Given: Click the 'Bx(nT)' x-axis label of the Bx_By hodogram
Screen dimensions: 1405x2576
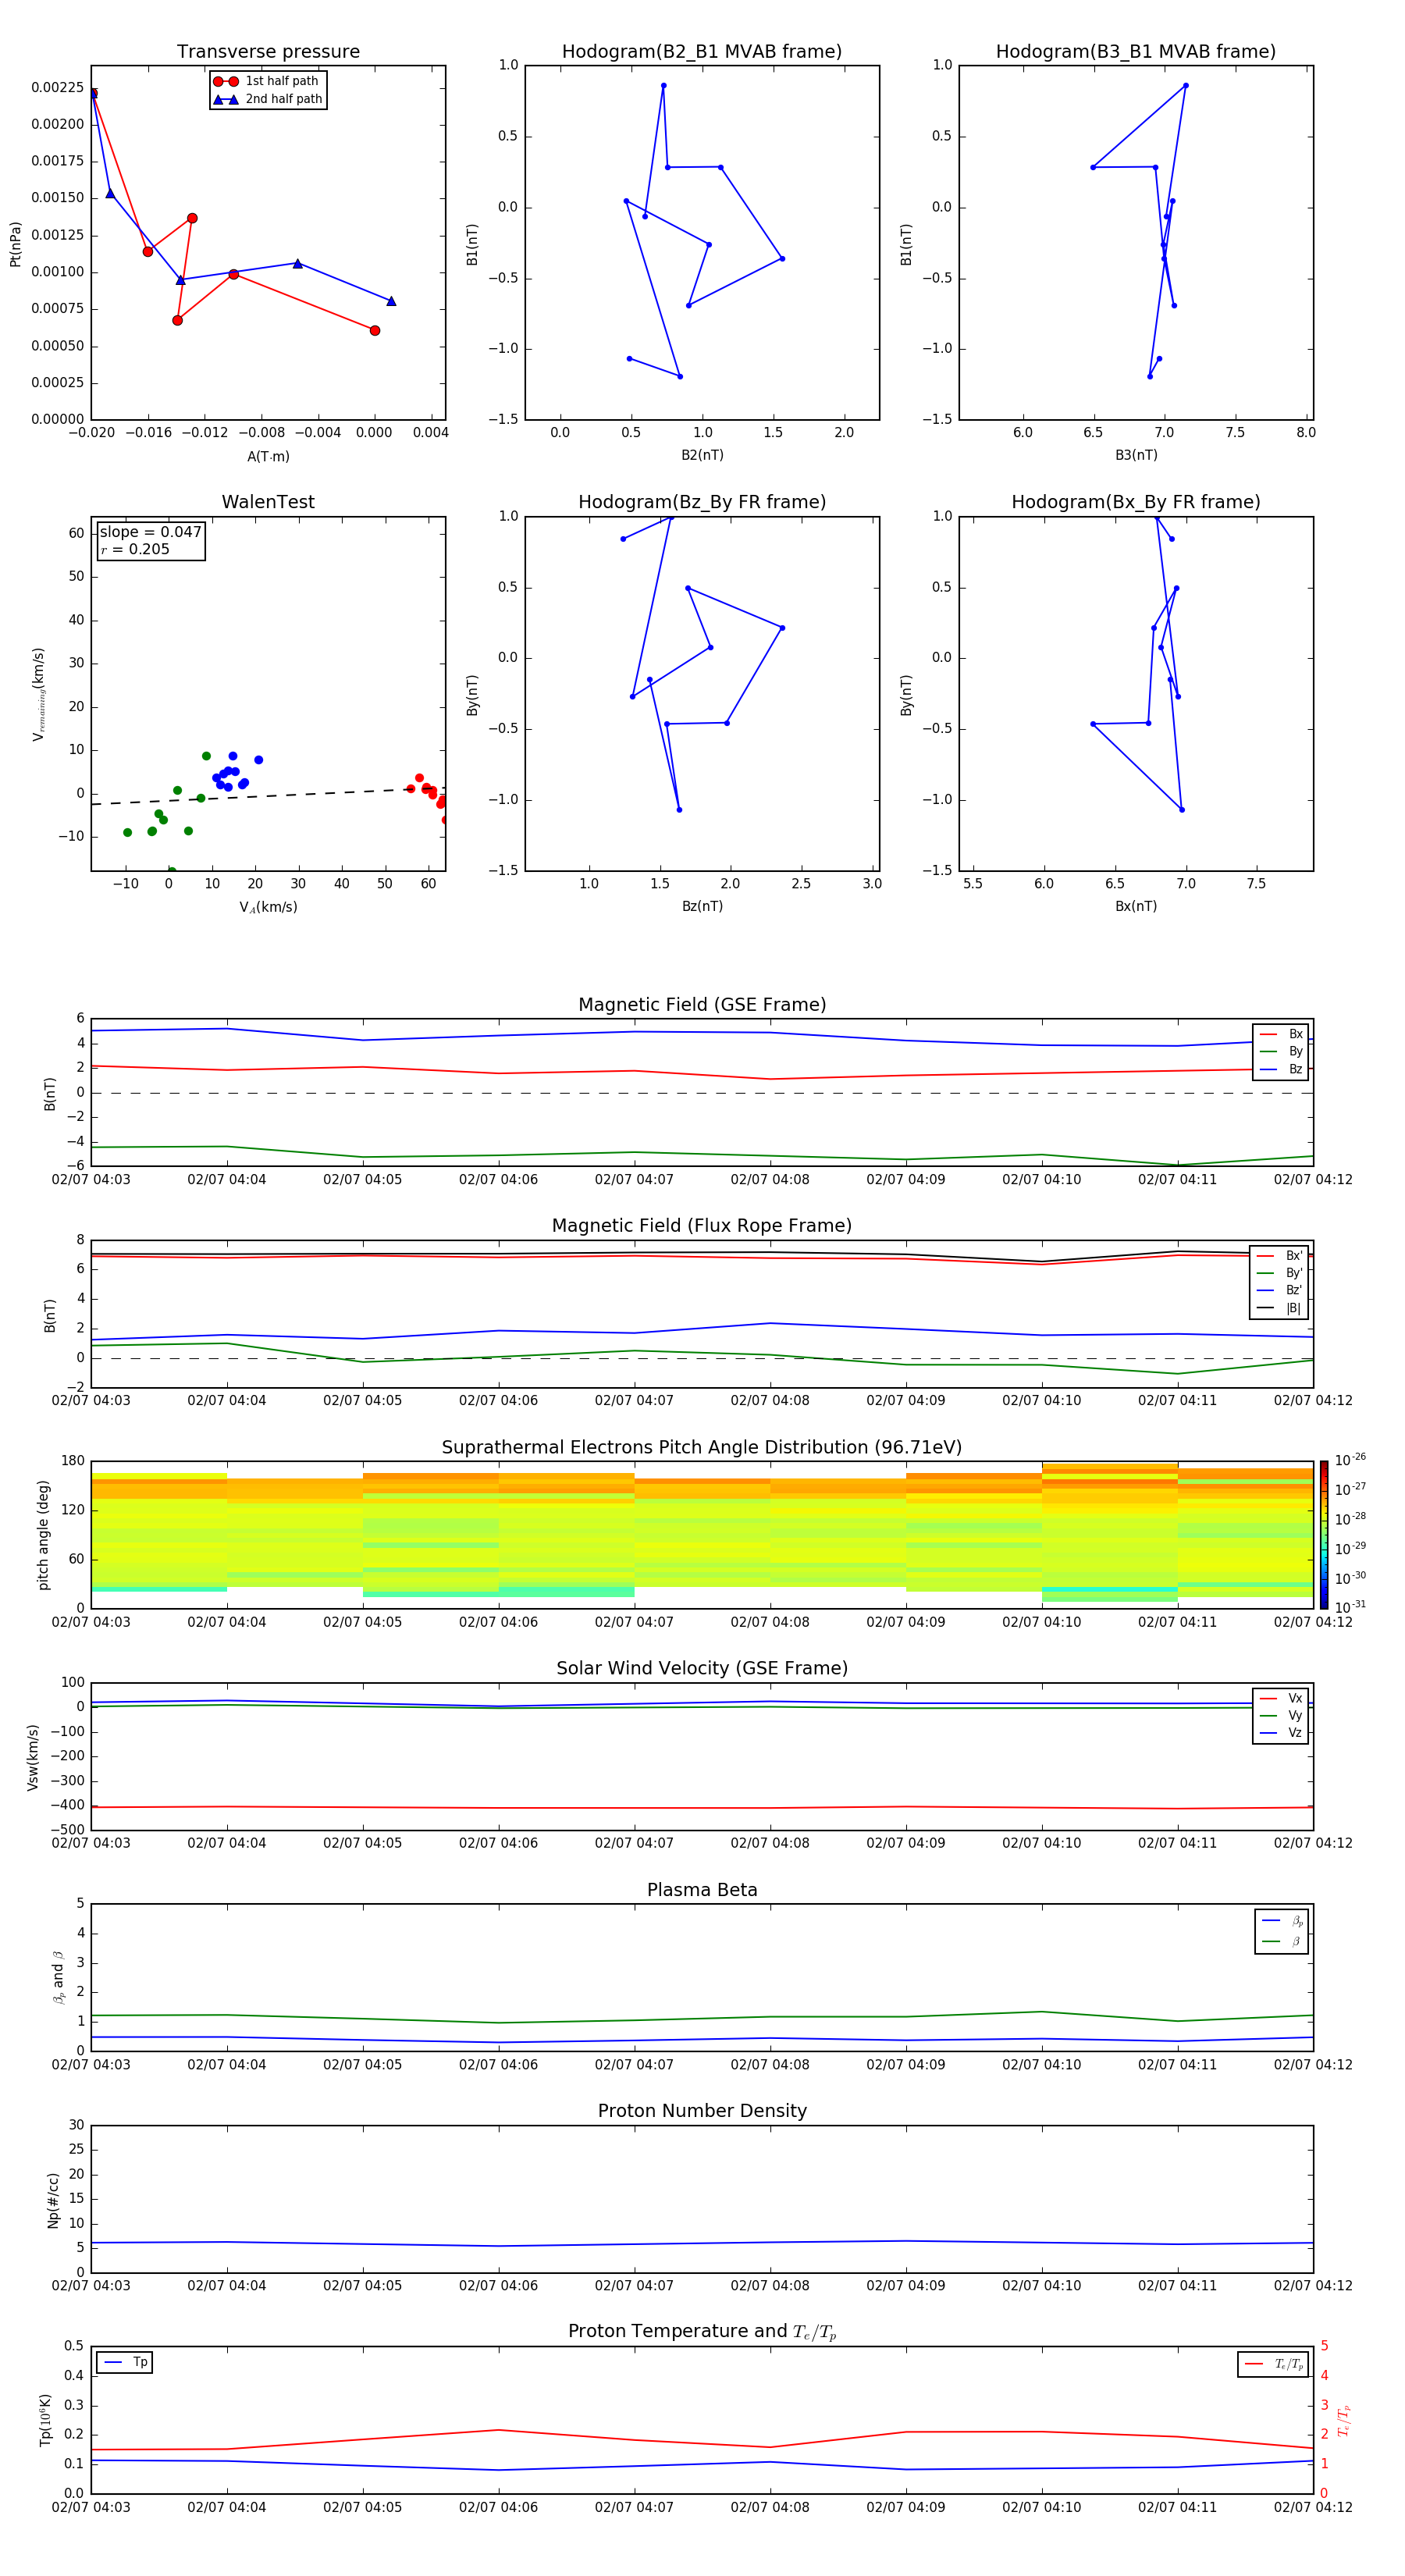Looking at the screenshot, I should point(1136,906).
